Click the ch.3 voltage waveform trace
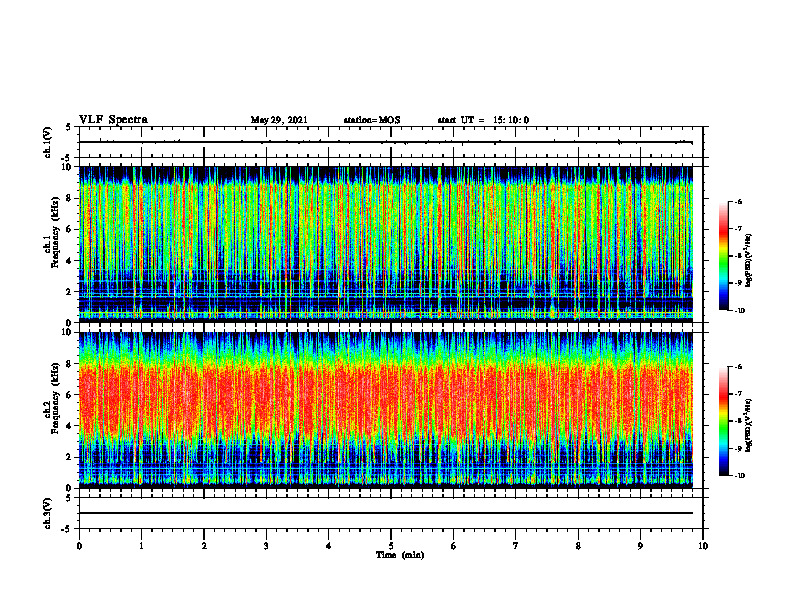This screenshot has height=612, width=792. point(386,513)
